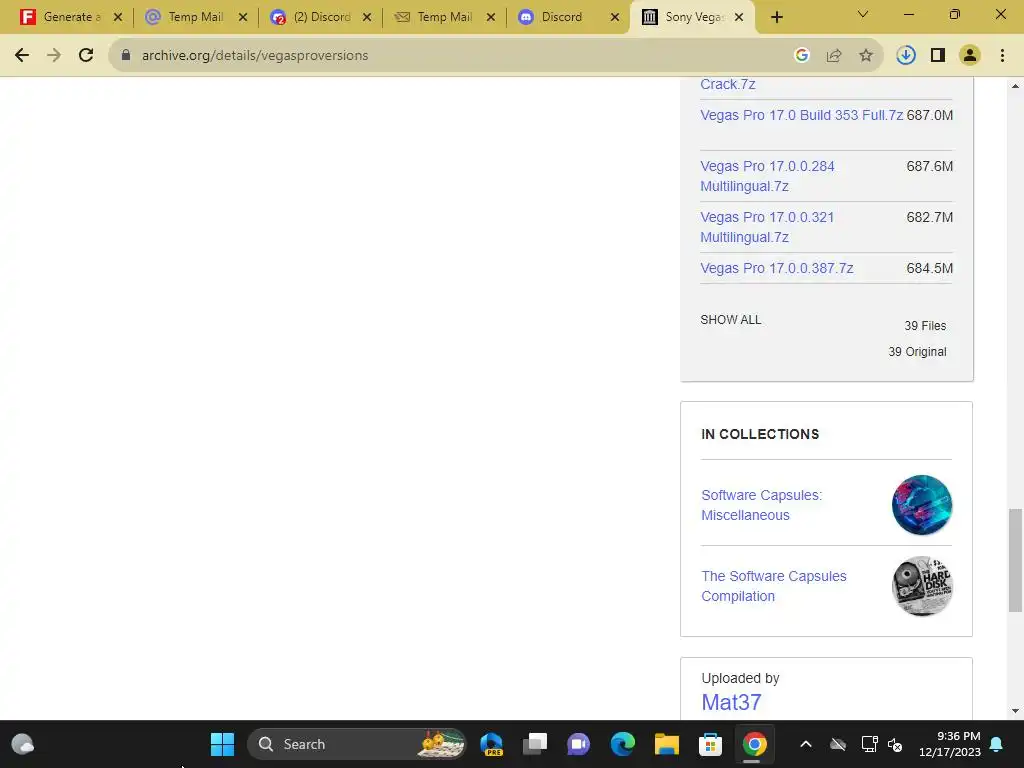Open the clock showing 9:36 PM
Image resolution: width=1024 pixels, height=768 pixels.
[950, 744]
